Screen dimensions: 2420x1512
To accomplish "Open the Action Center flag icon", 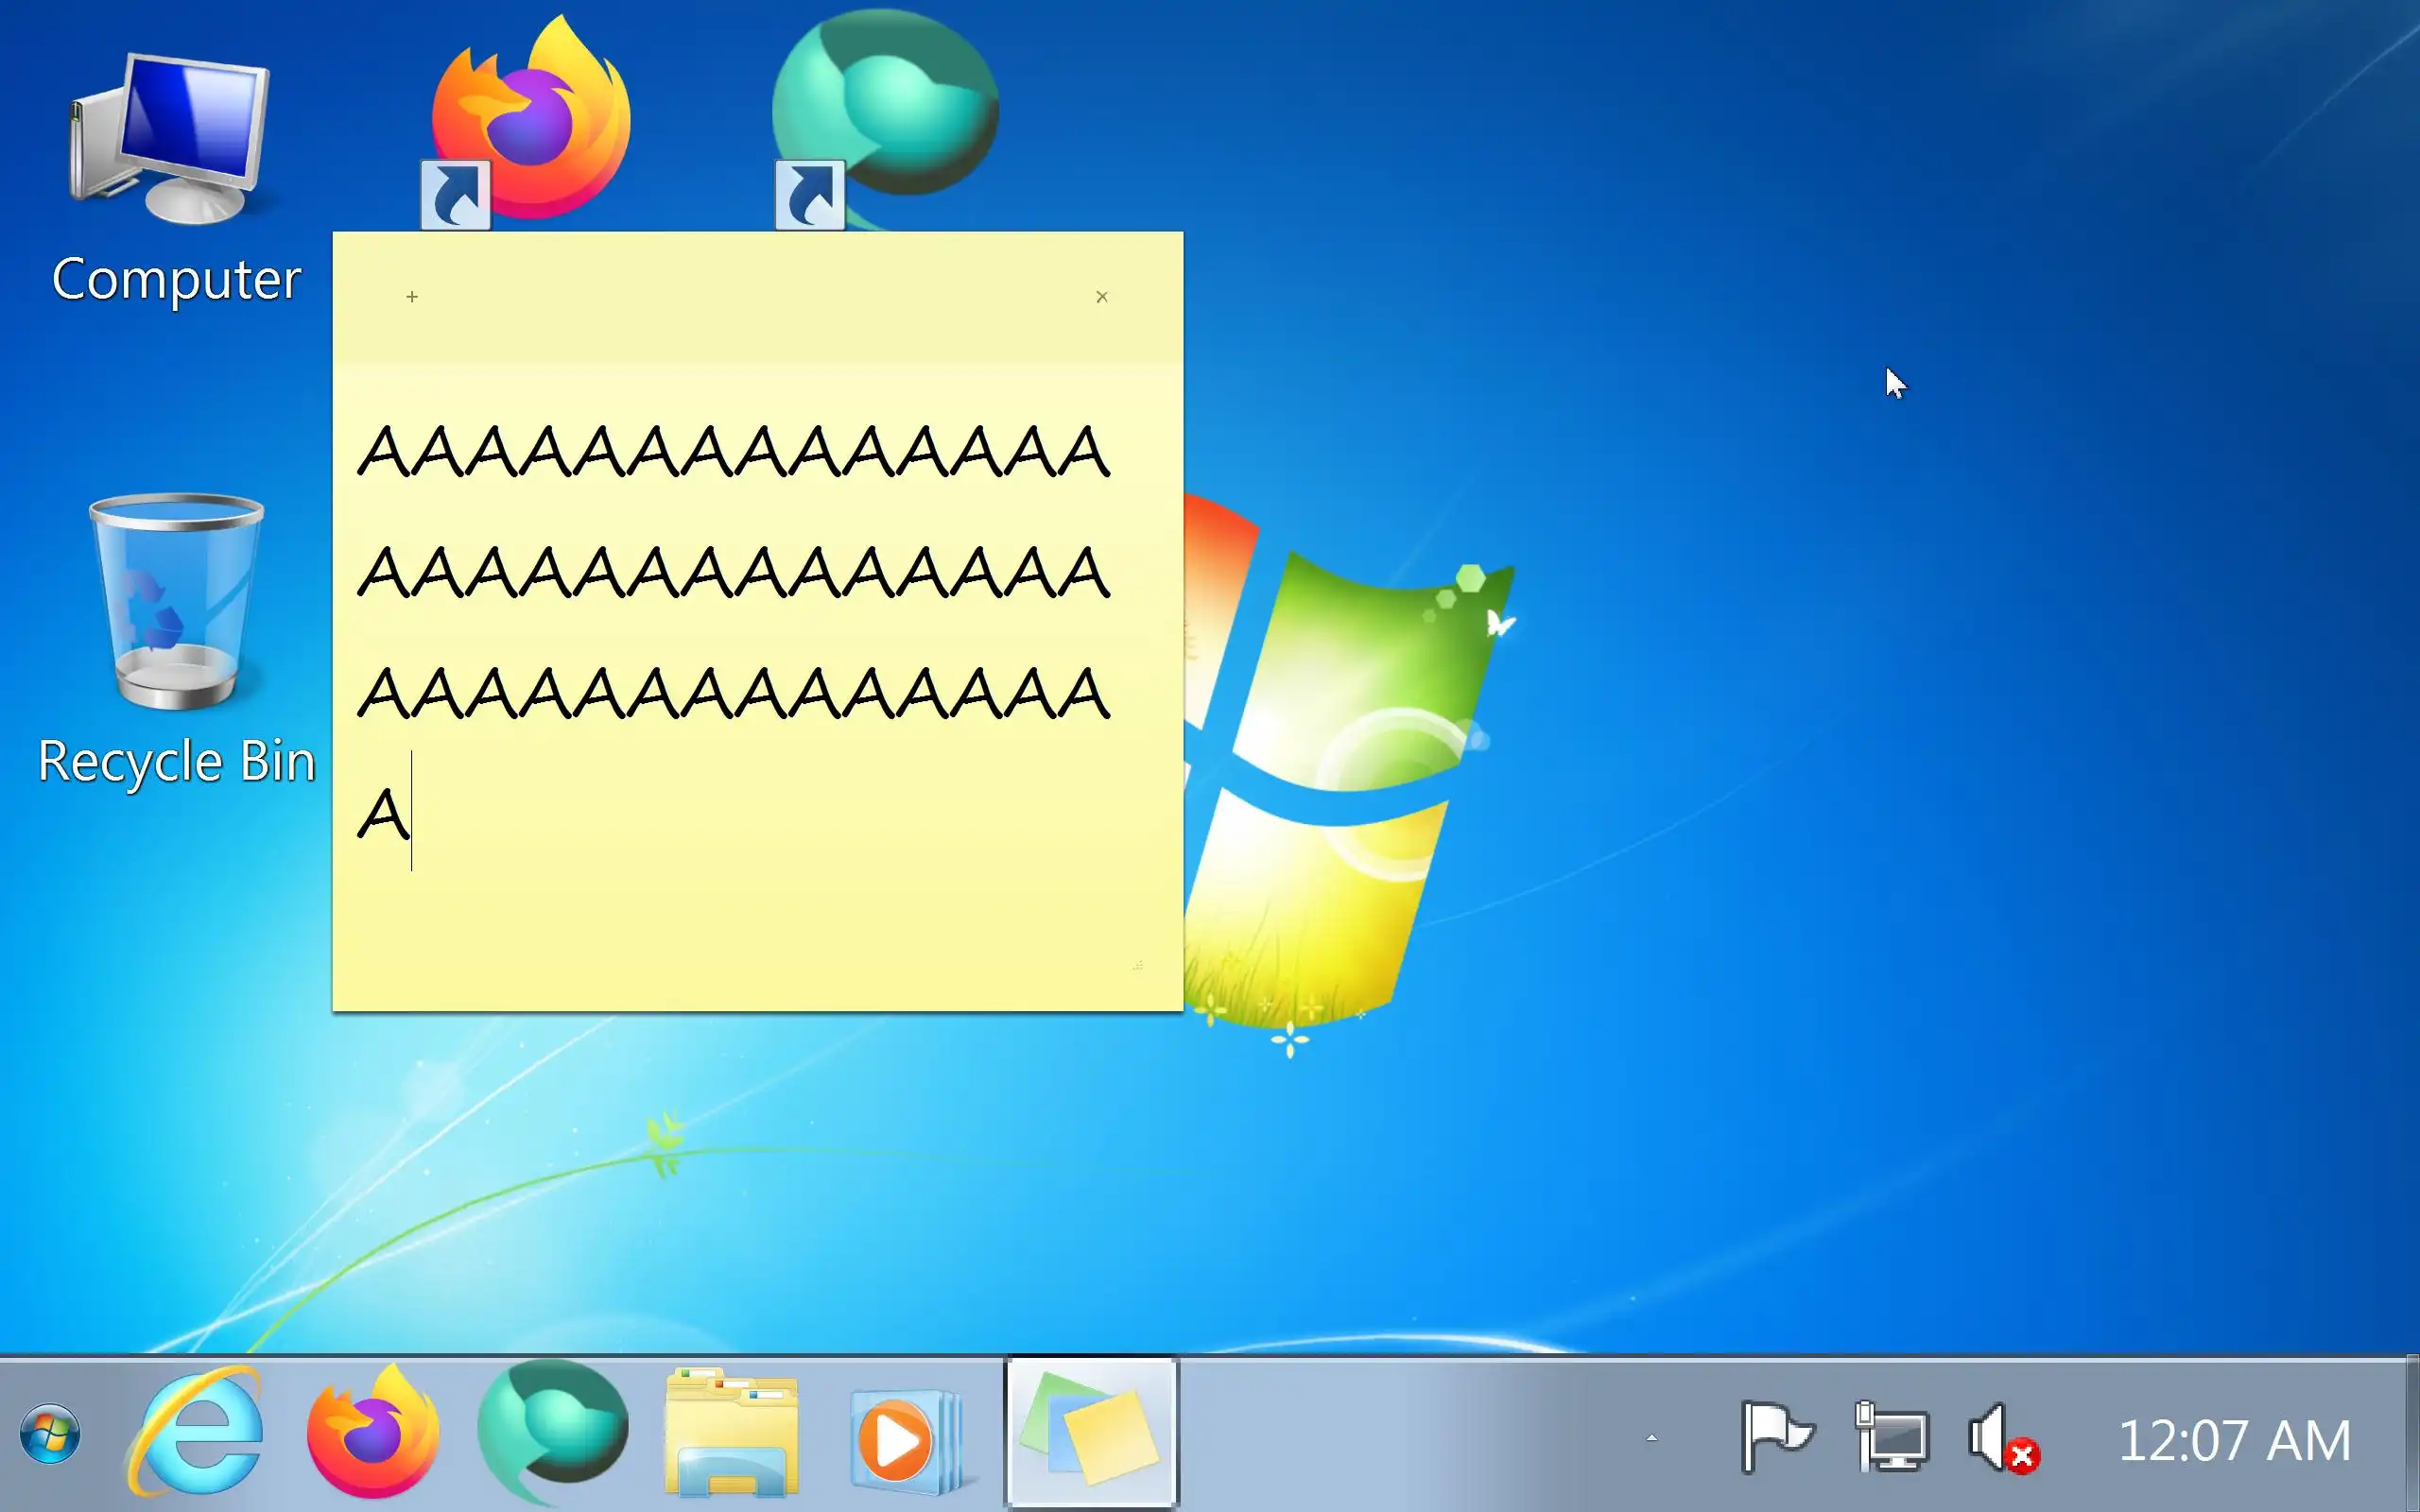I will (1777, 1438).
